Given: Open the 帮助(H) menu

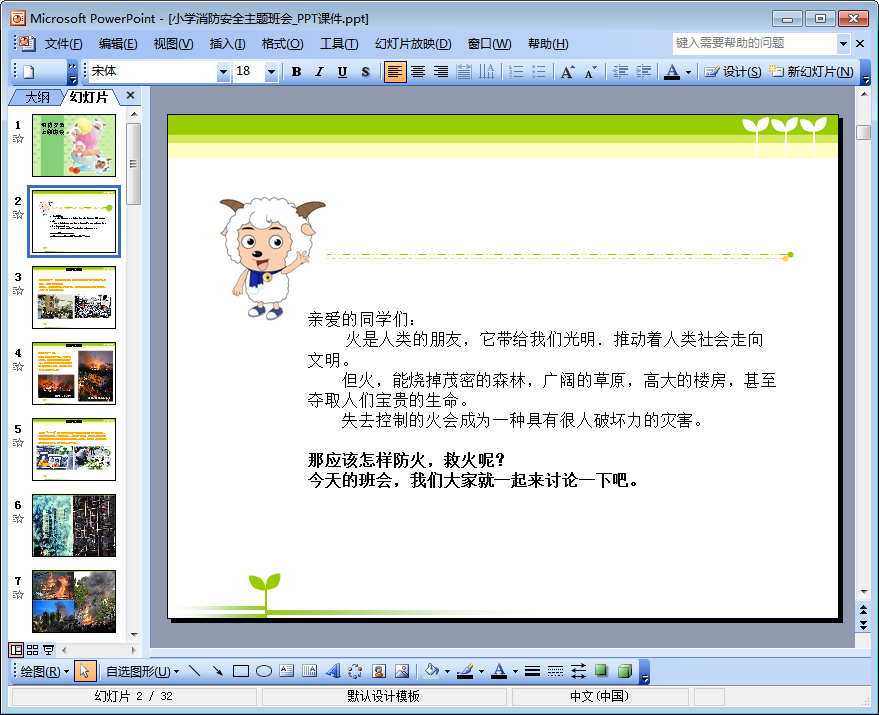Looking at the screenshot, I should point(548,44).
